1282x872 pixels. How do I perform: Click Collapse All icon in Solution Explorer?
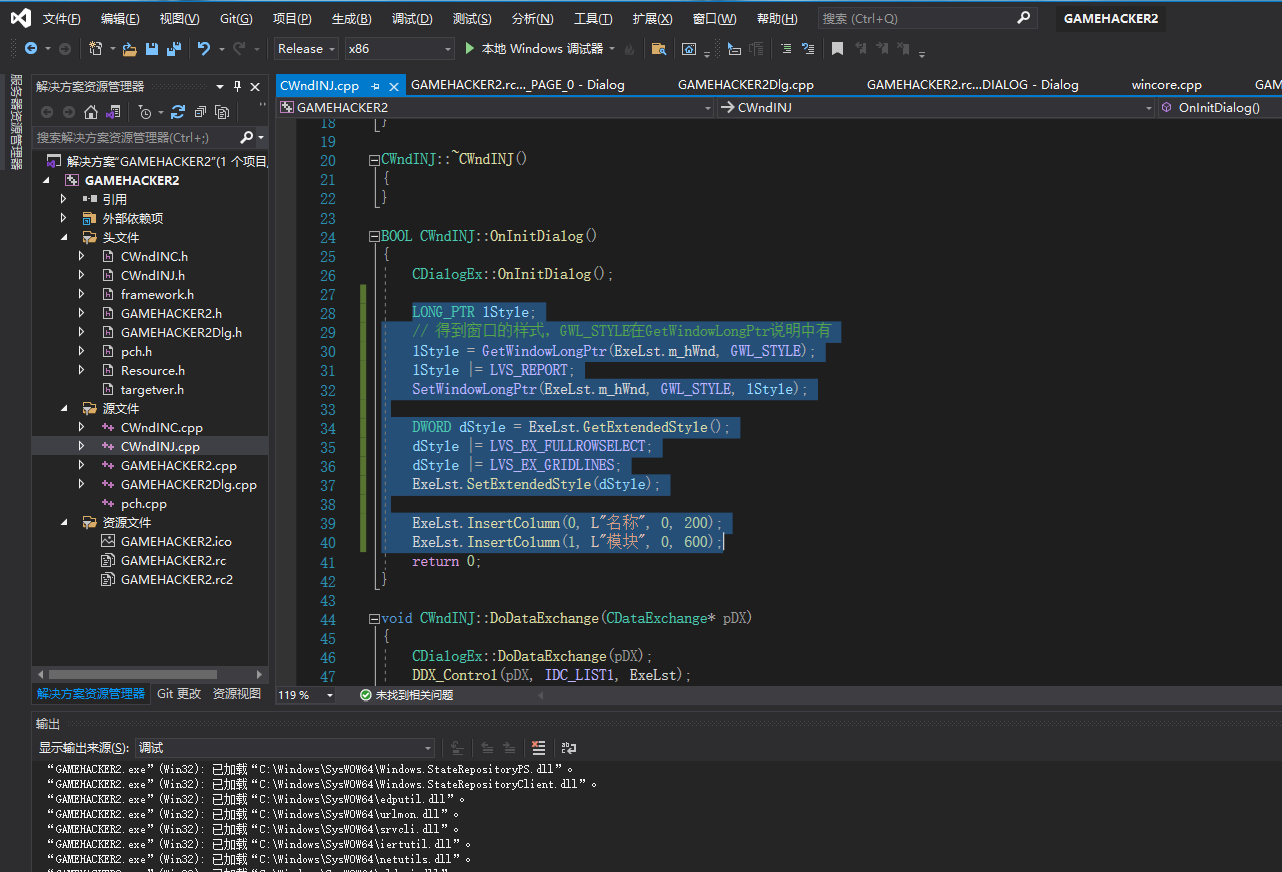point(200,112)
